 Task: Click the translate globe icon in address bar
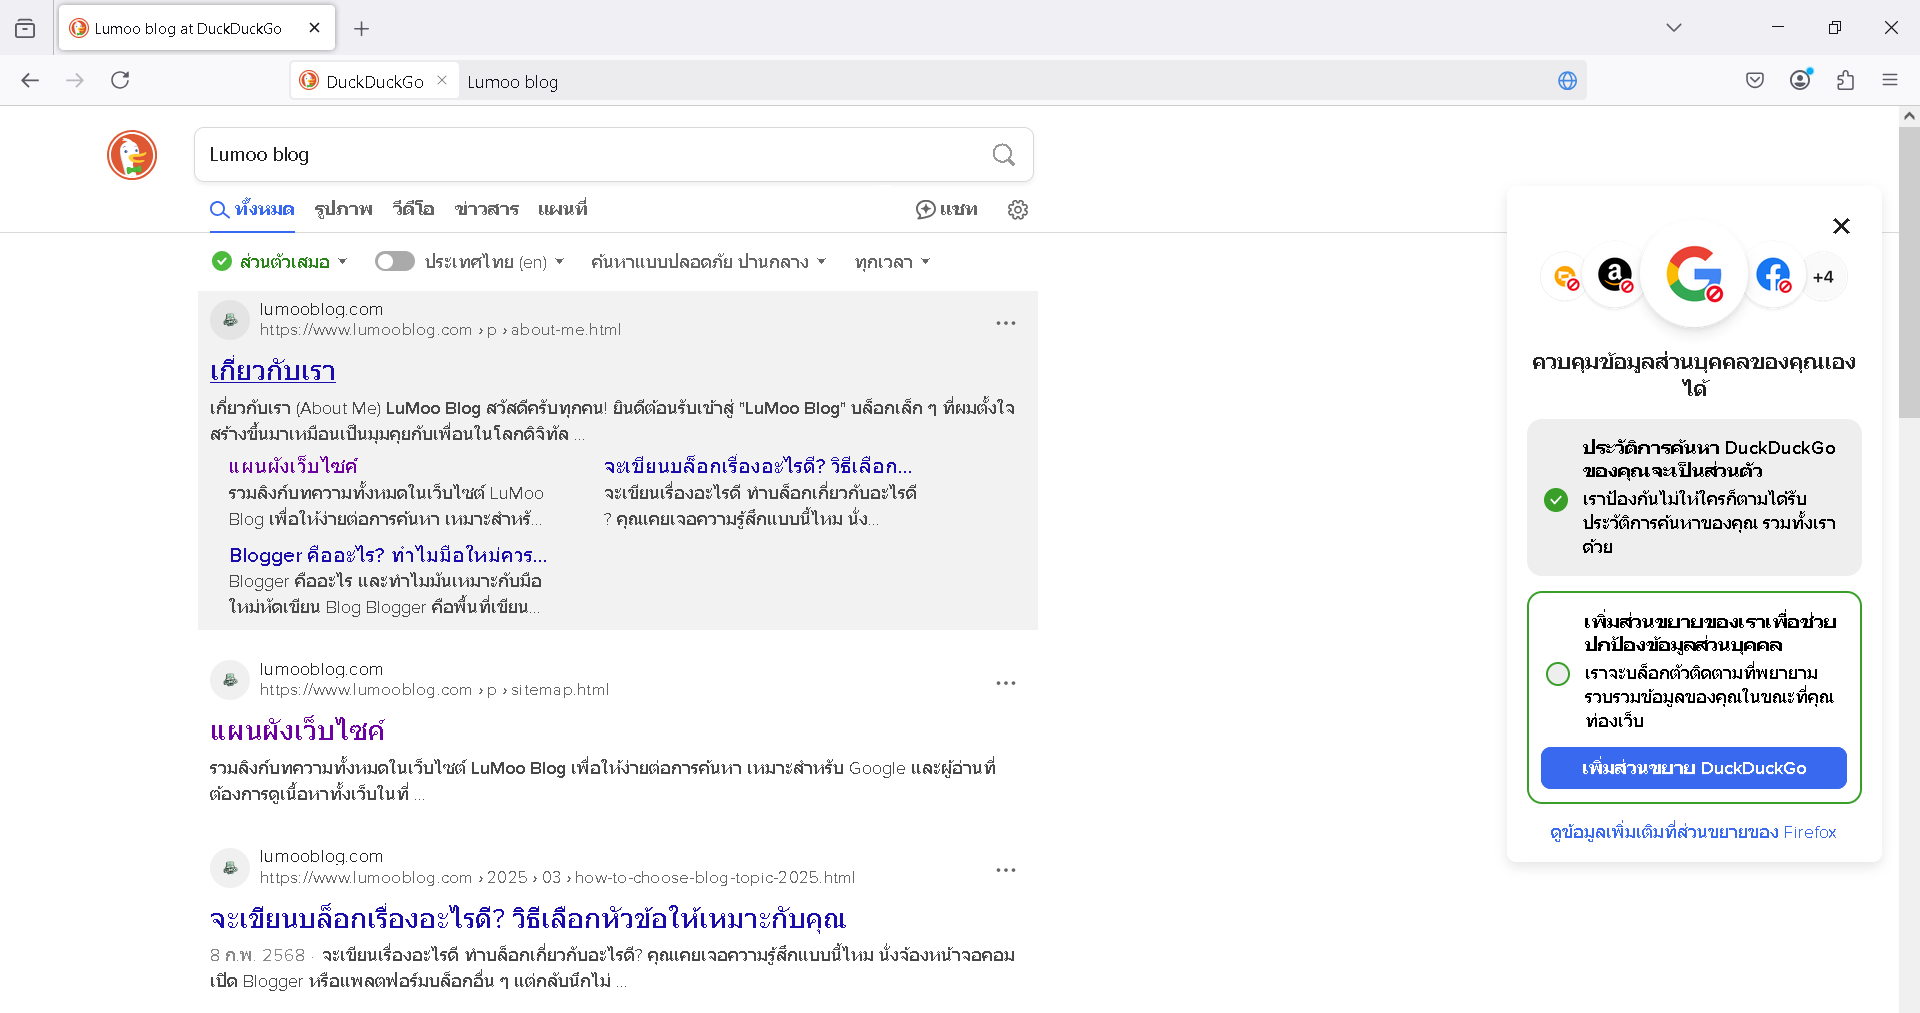tap(1567, 81)
